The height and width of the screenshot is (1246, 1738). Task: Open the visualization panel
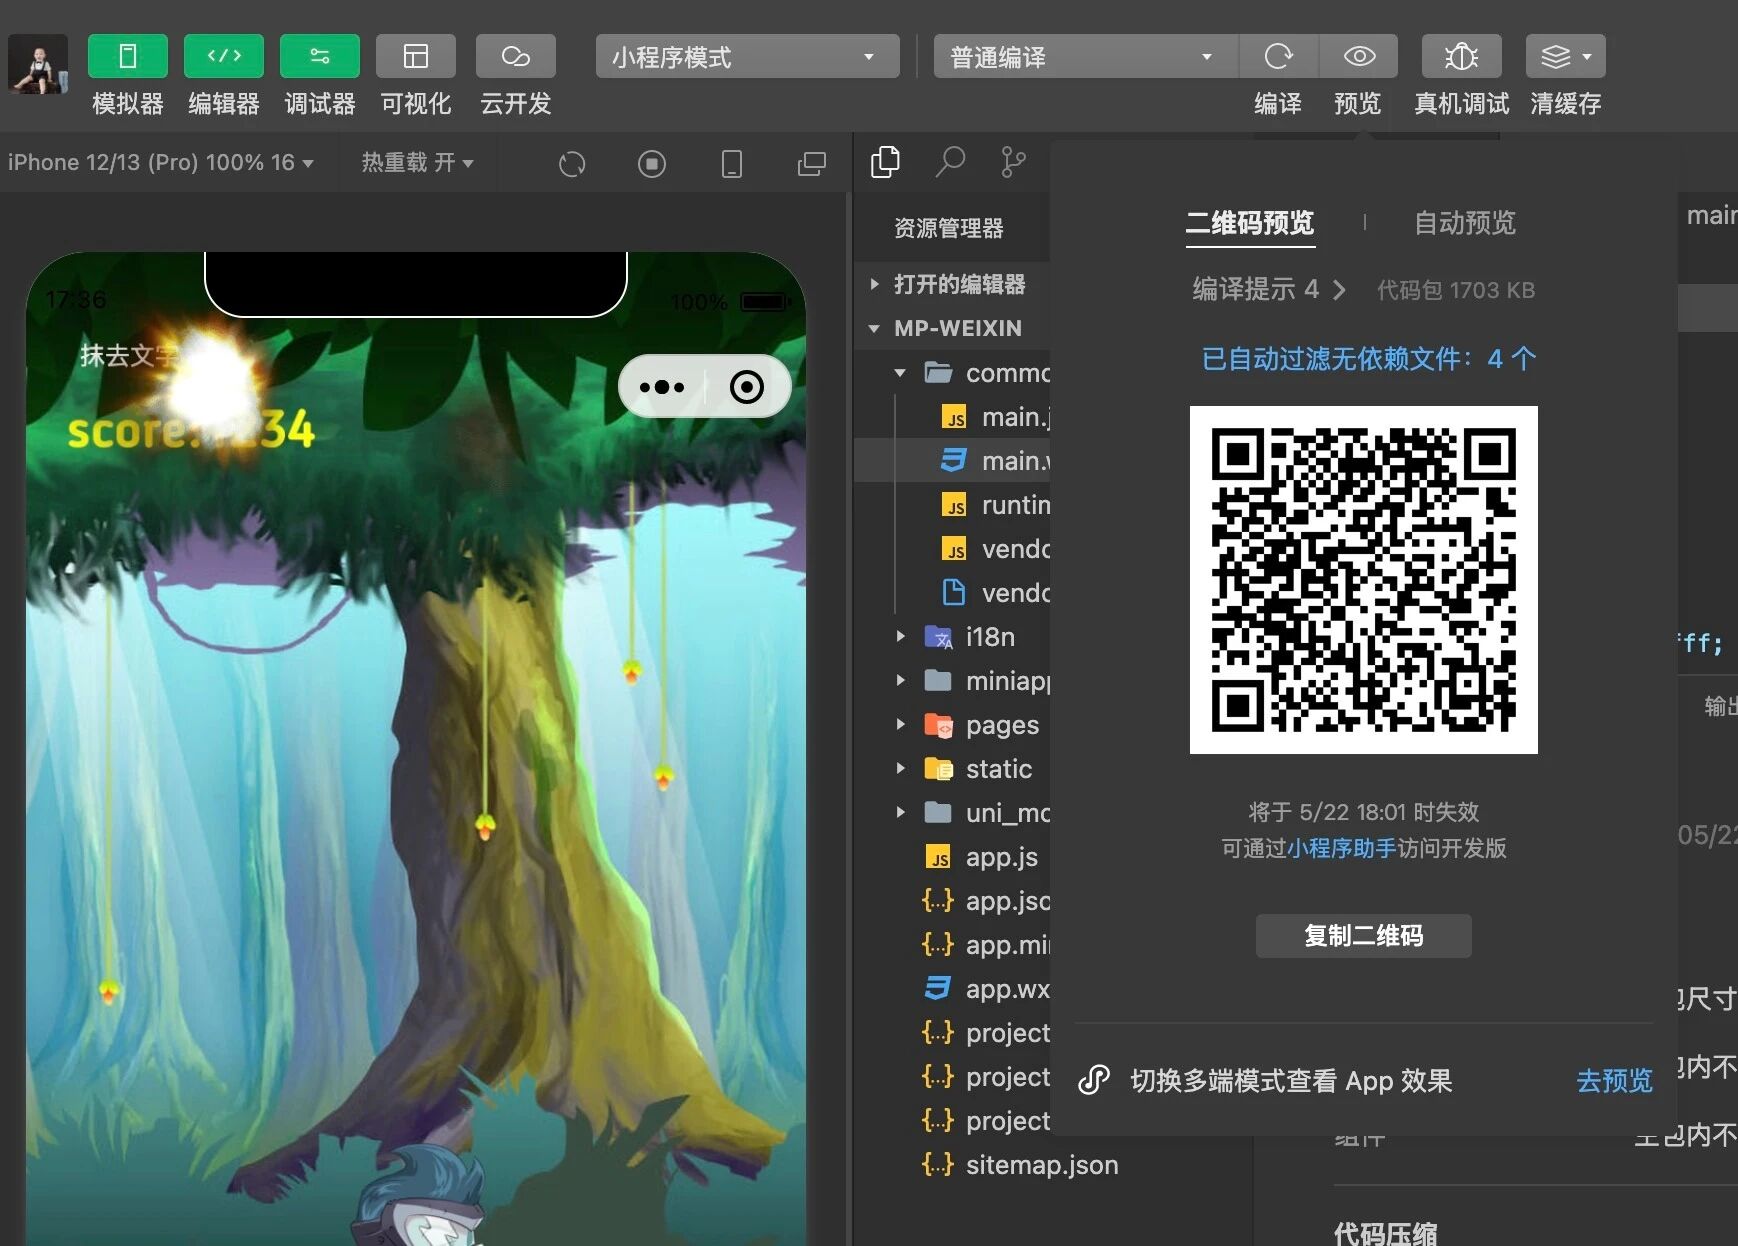[415, 56]
